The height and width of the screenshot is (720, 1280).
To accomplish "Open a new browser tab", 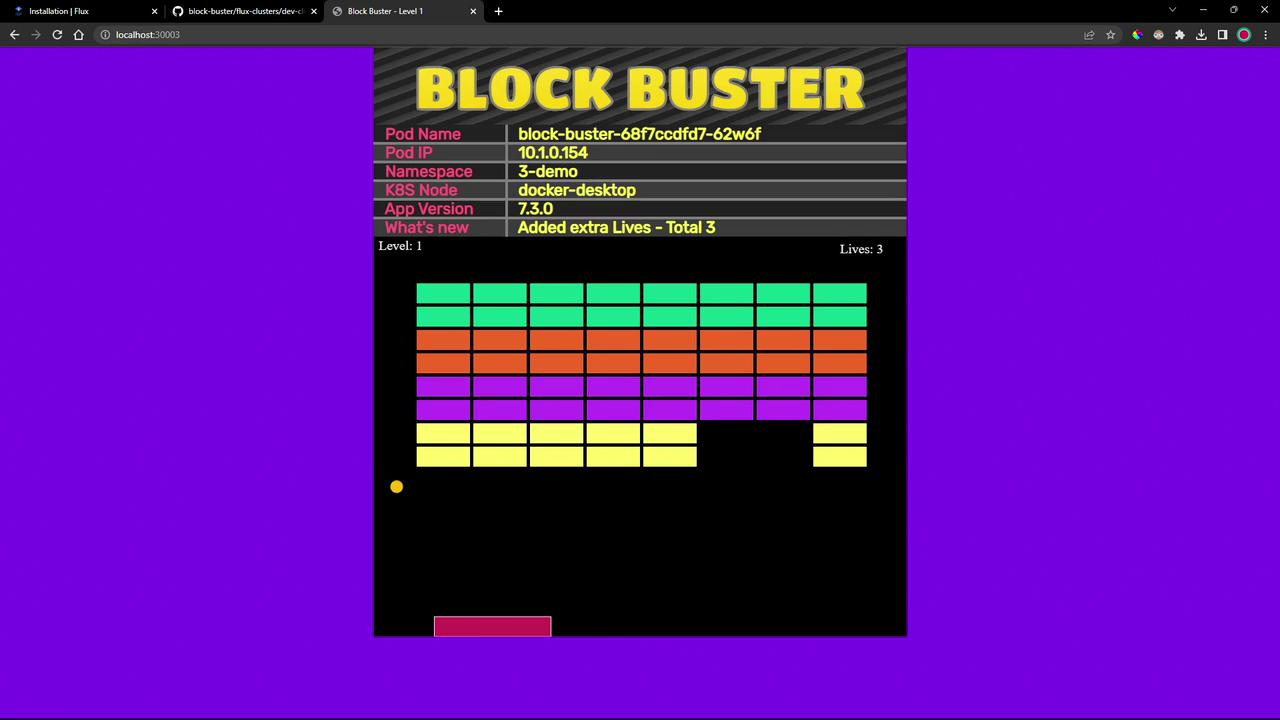I will click(498, 11).
